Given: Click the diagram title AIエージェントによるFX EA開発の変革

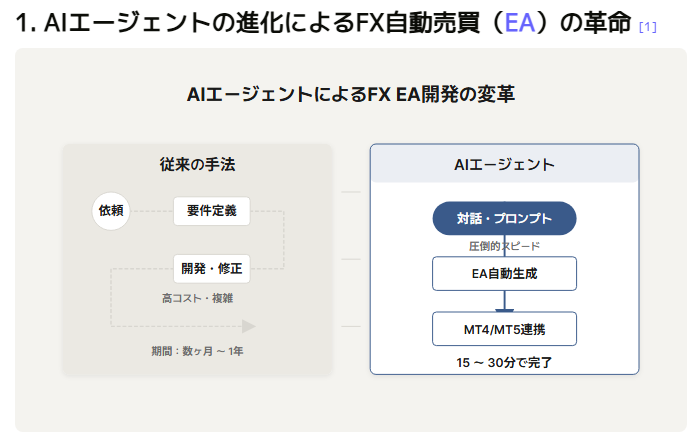Looking at the screenshot, I should (x=351, y=94).
